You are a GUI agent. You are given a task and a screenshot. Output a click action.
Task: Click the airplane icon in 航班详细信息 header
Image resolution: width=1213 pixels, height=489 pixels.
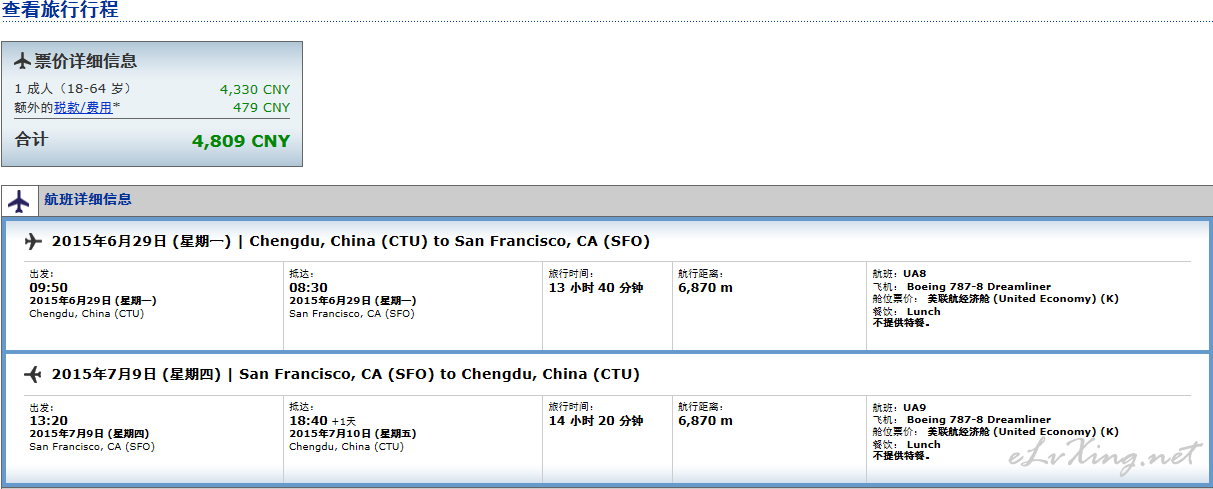point(19,201)
